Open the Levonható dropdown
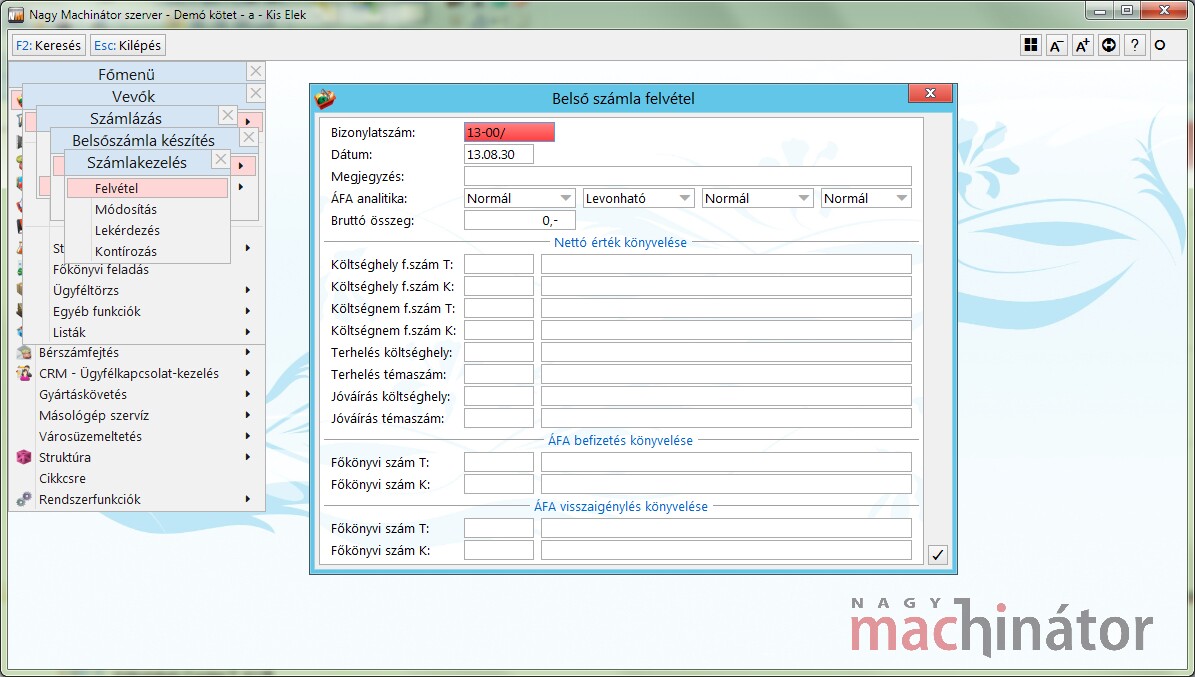The image size is (1195, 677). (x=638, y=198)
